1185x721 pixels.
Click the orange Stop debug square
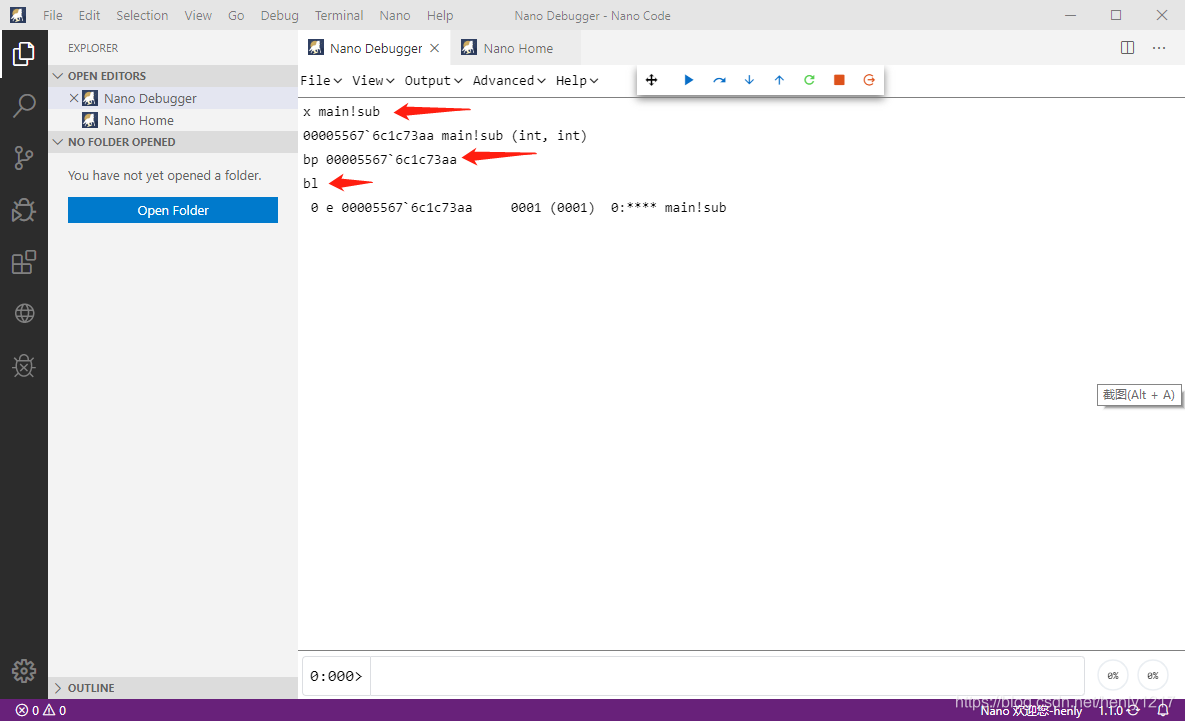839,80
